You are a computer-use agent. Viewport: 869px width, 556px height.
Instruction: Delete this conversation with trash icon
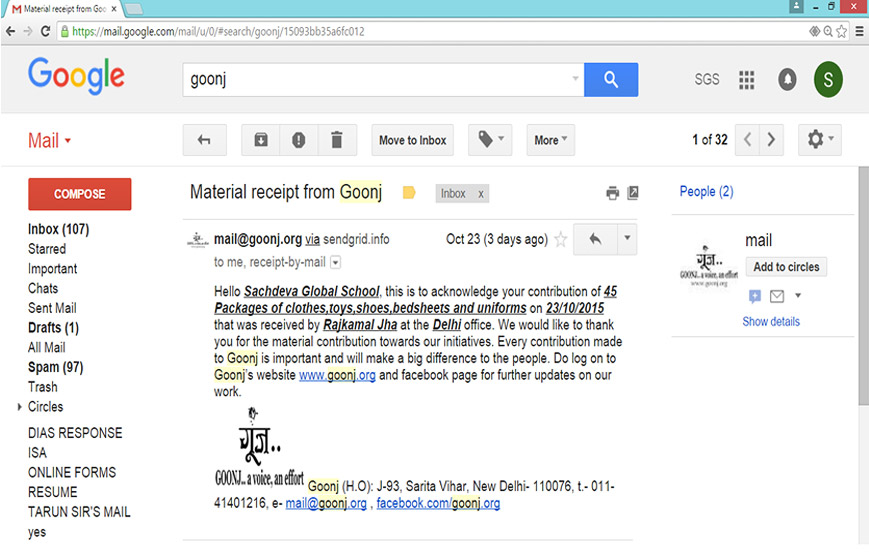coord(337,140)
